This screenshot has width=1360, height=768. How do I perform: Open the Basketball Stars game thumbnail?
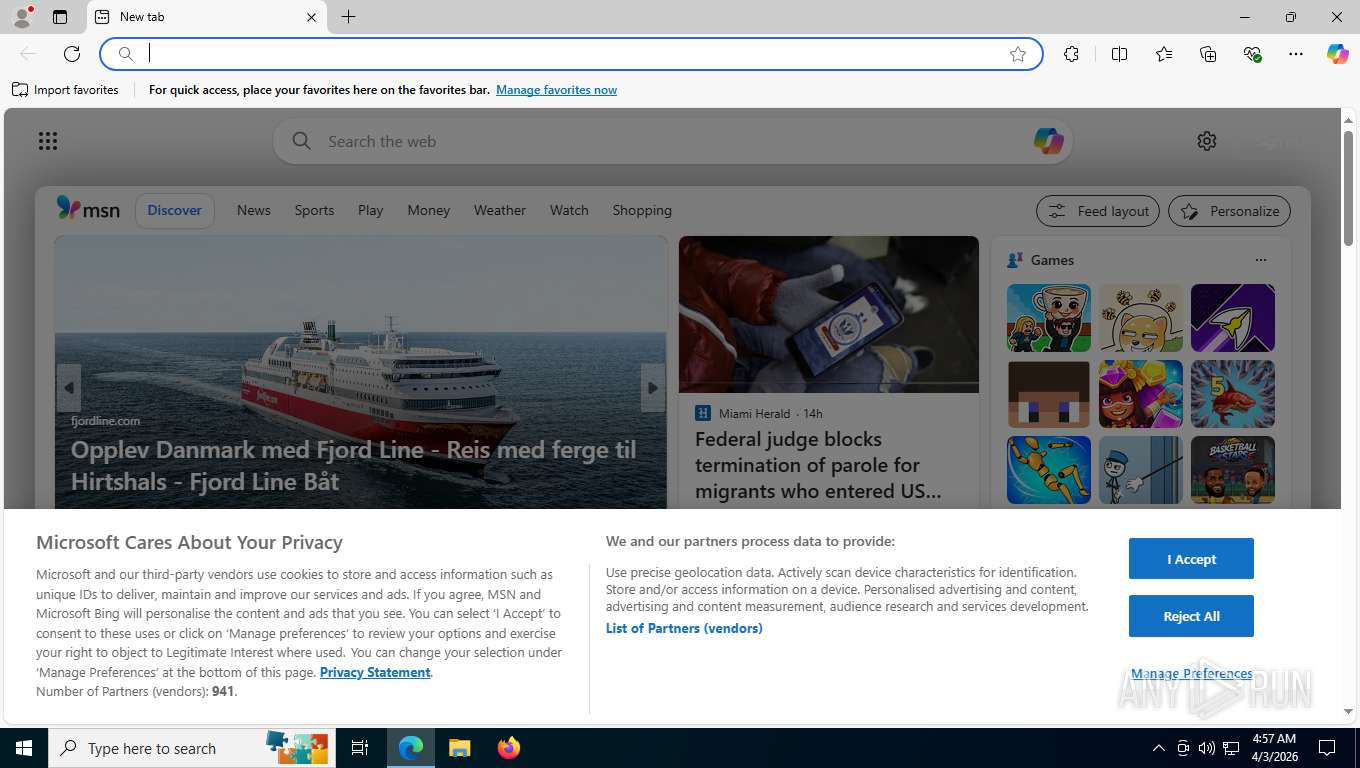(1233, 470)
